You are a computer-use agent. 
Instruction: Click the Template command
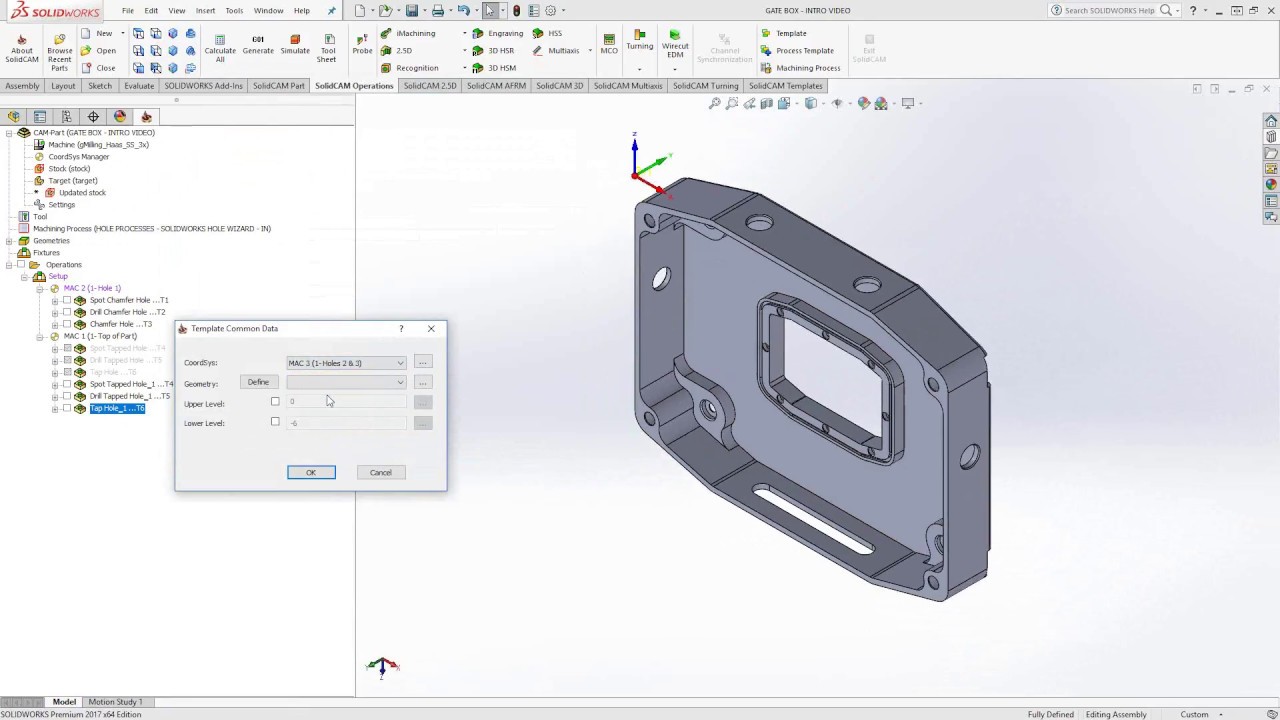pyautogui.click(x=783, y=33)
